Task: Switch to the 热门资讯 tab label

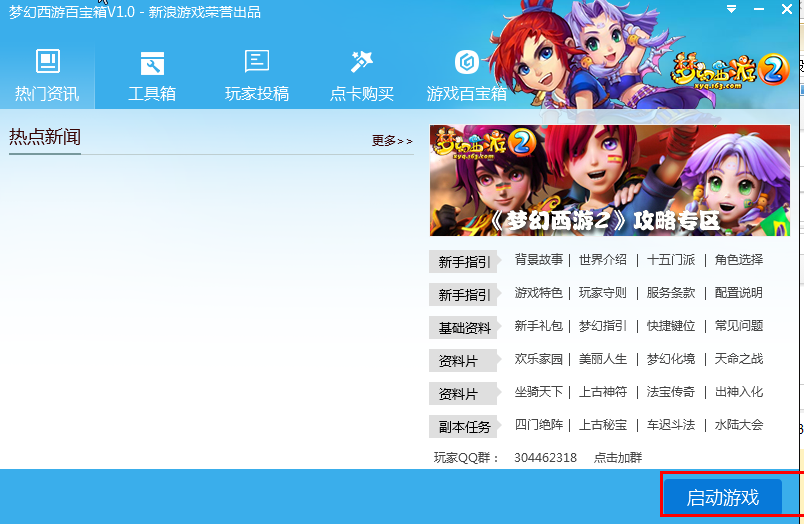Action: pyautogui.click(x=47, y=94)
